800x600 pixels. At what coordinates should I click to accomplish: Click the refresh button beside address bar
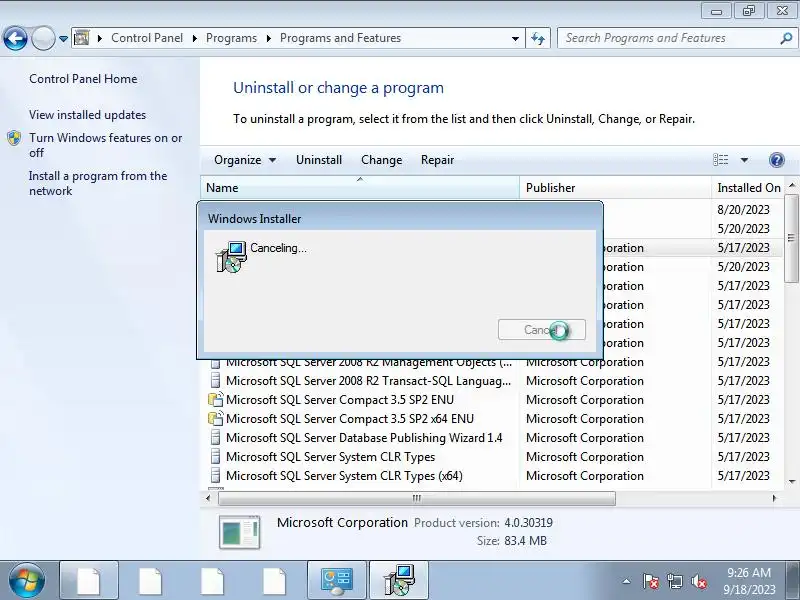538,38
